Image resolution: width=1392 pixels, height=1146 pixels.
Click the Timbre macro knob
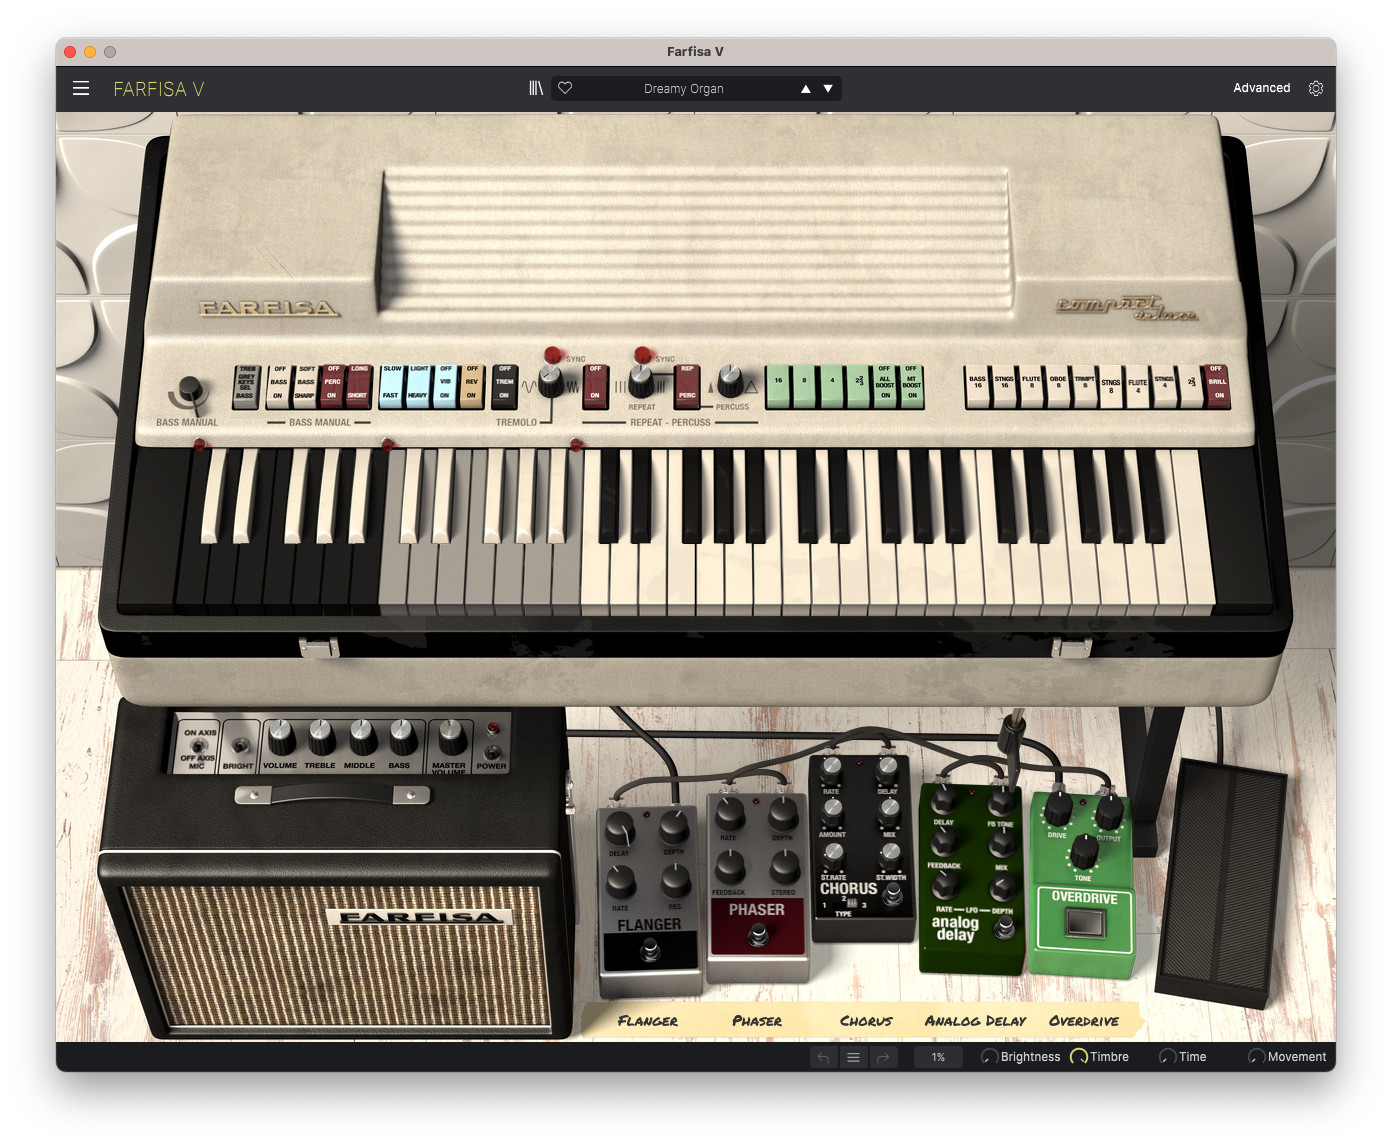click(1079, 1057)
